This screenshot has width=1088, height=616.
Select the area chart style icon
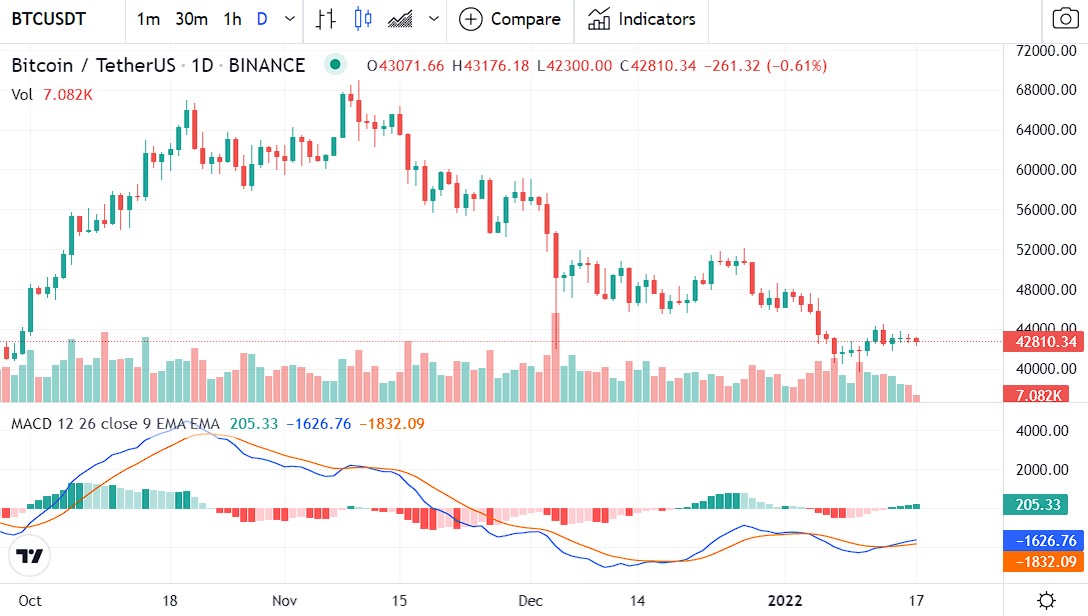tap(401, 19)
